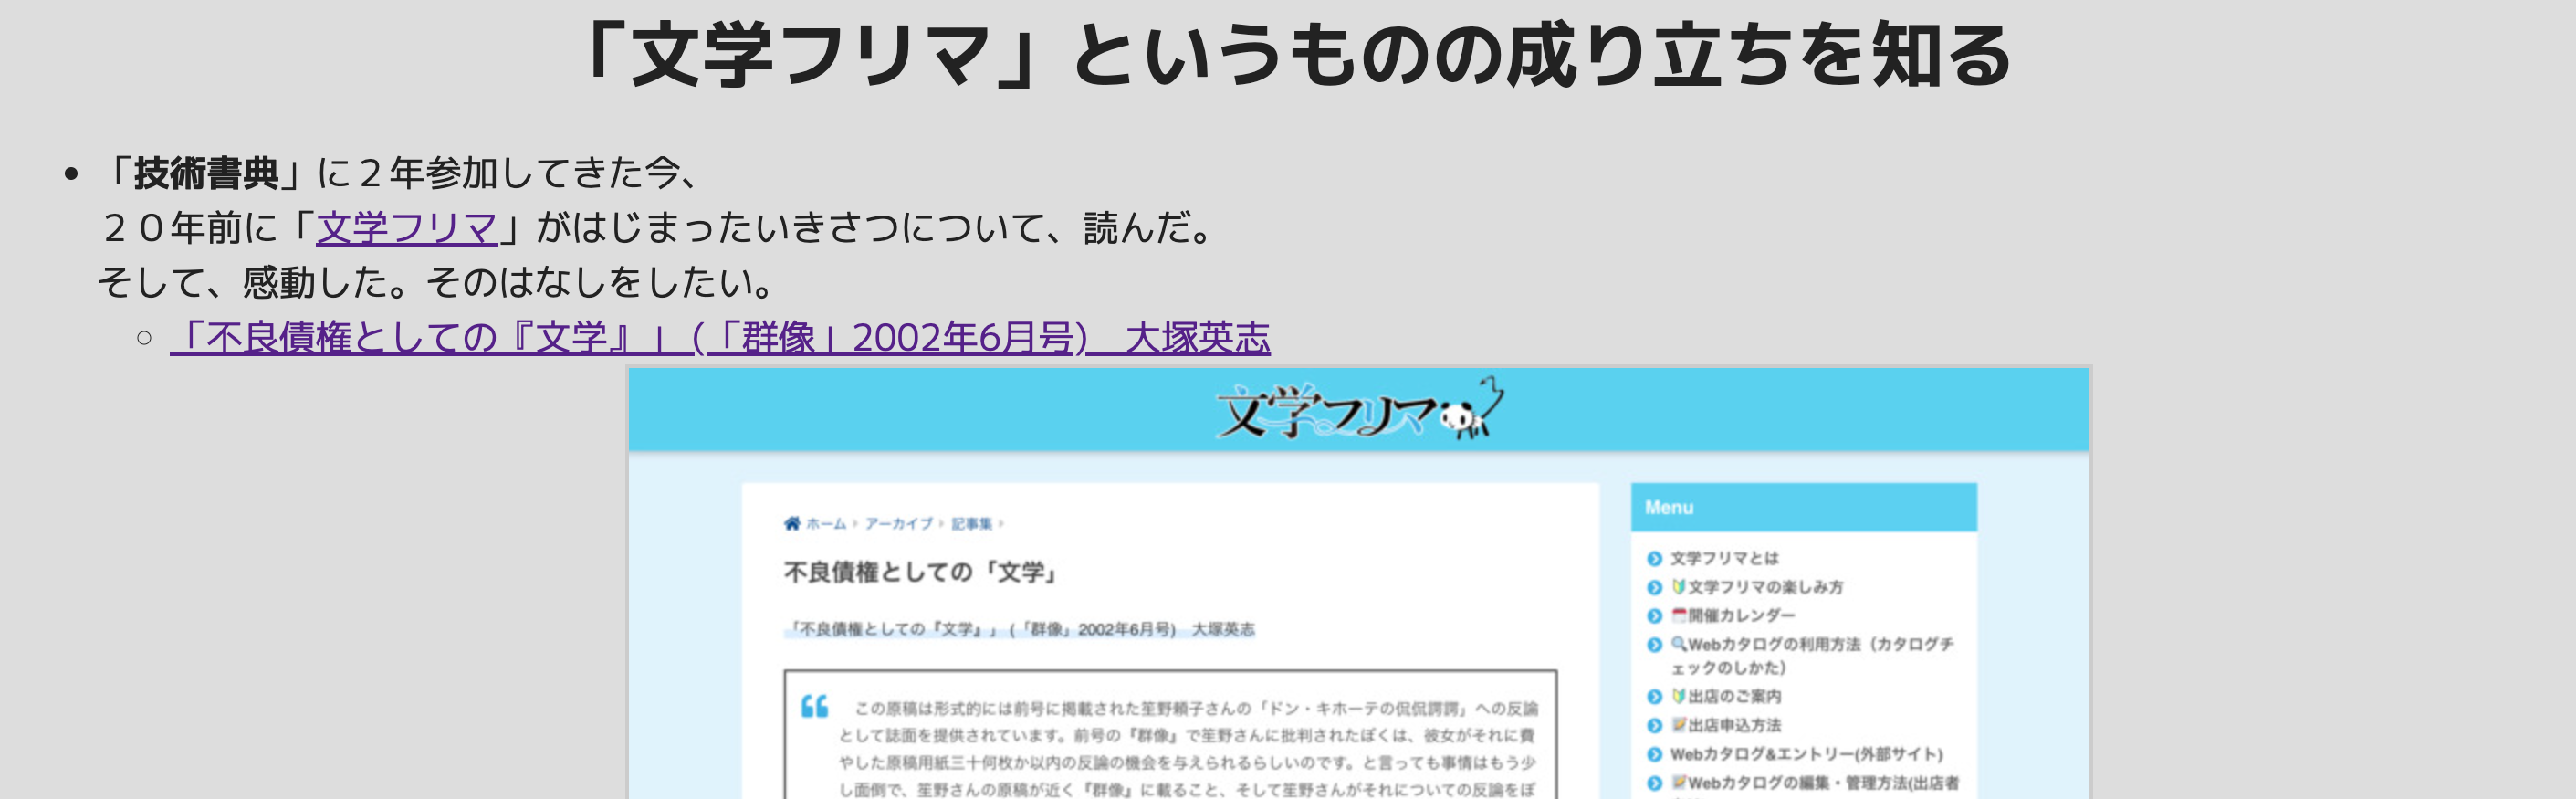Image resolution: width=2576 pixels, height=799 pixels.
Task: Click the blue quotation mark icon
Action: tap(814, 706)
